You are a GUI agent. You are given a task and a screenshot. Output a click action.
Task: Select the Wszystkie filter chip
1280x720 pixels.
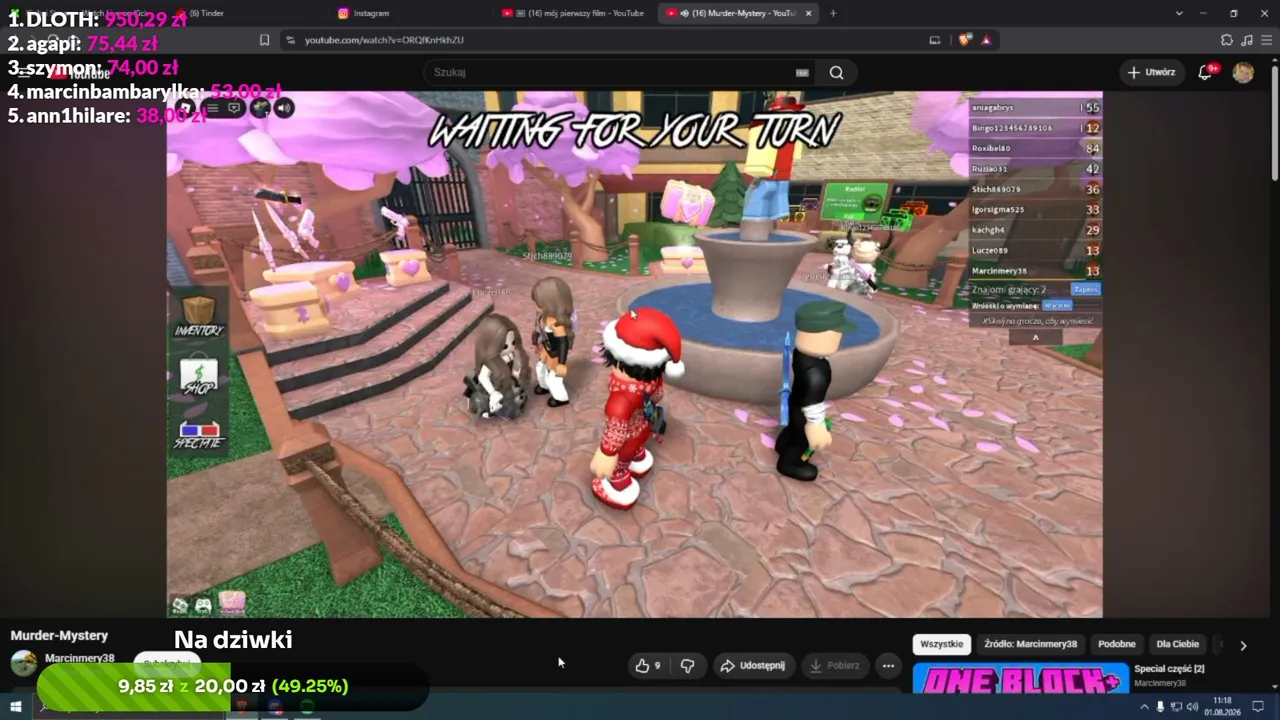click(x=941, y=644)
